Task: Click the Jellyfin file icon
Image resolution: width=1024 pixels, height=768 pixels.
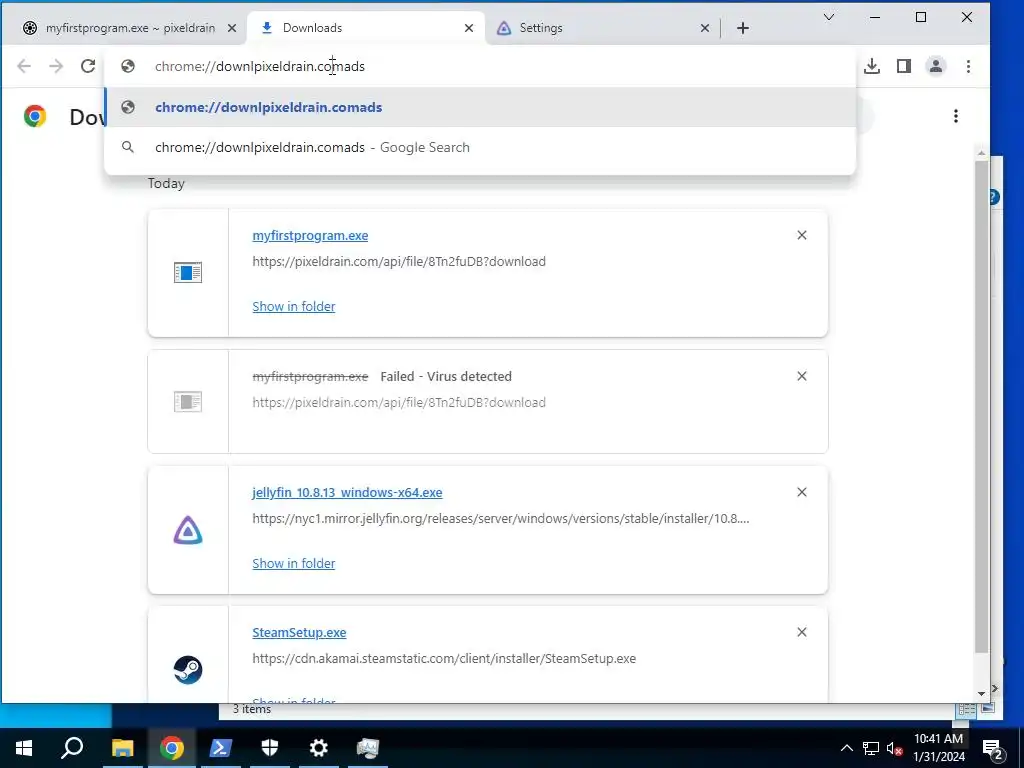Action: tap(188, 530)
